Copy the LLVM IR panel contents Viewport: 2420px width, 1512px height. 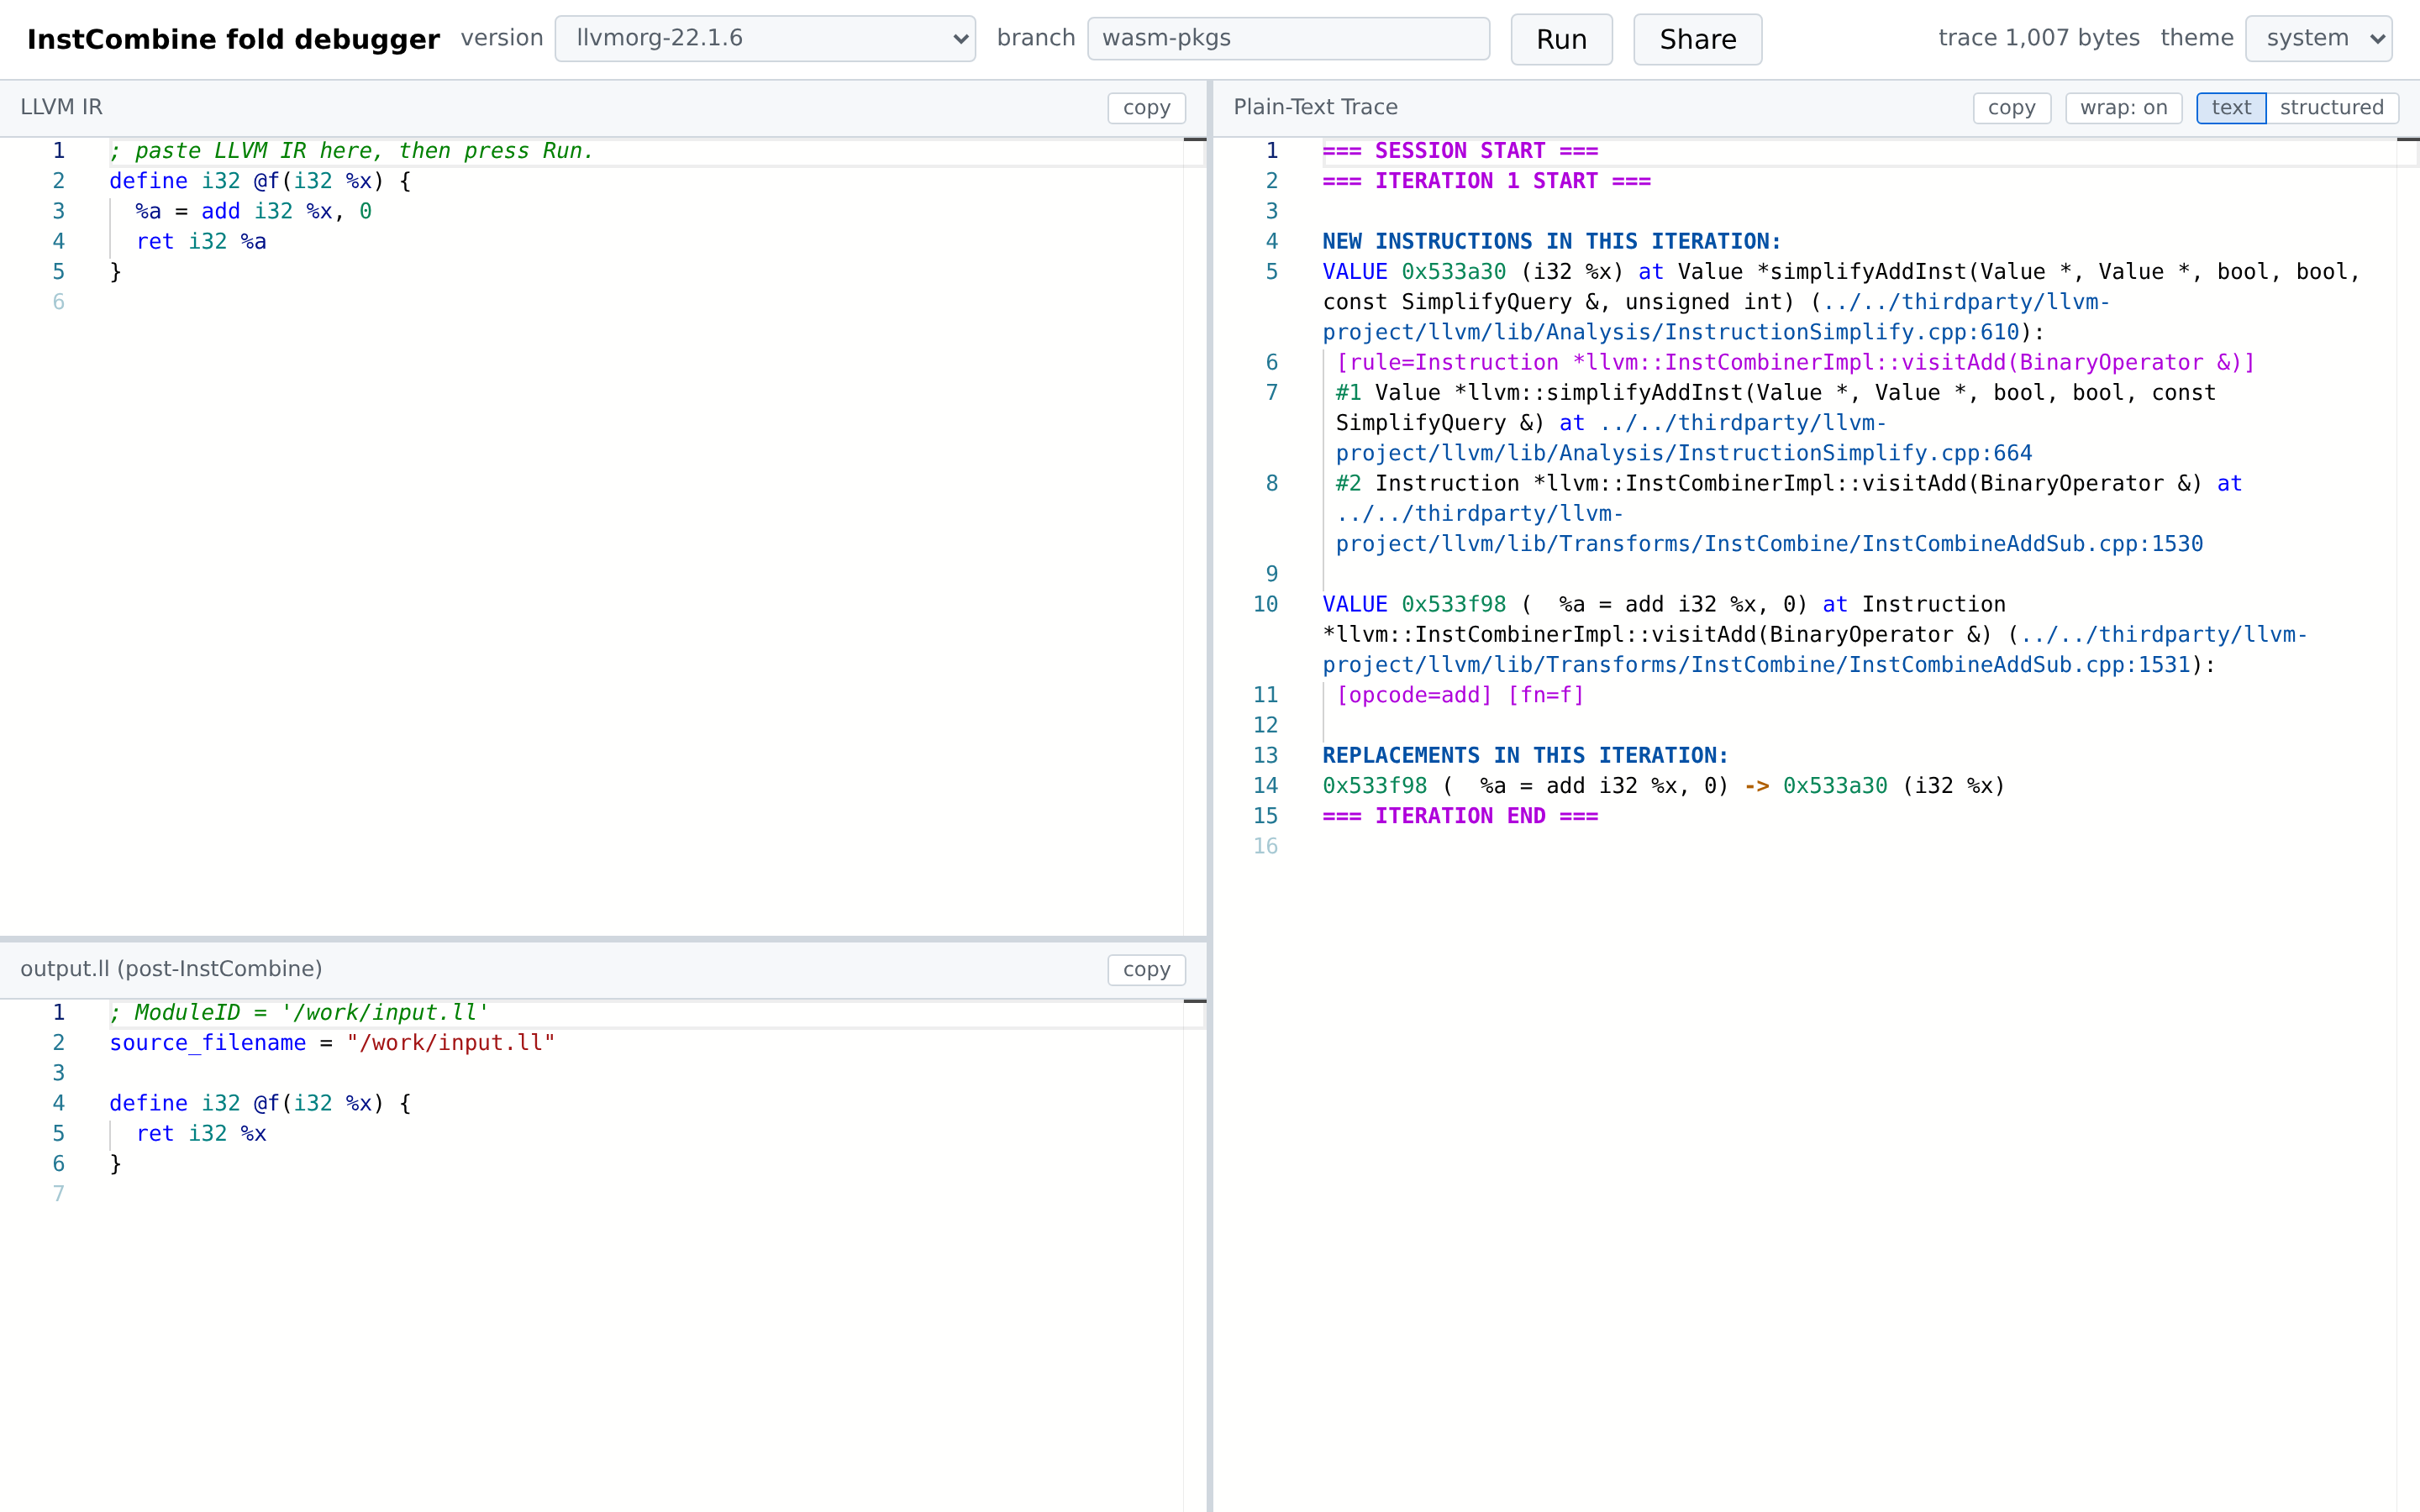pyautogui.click(x=1146, y=108)
